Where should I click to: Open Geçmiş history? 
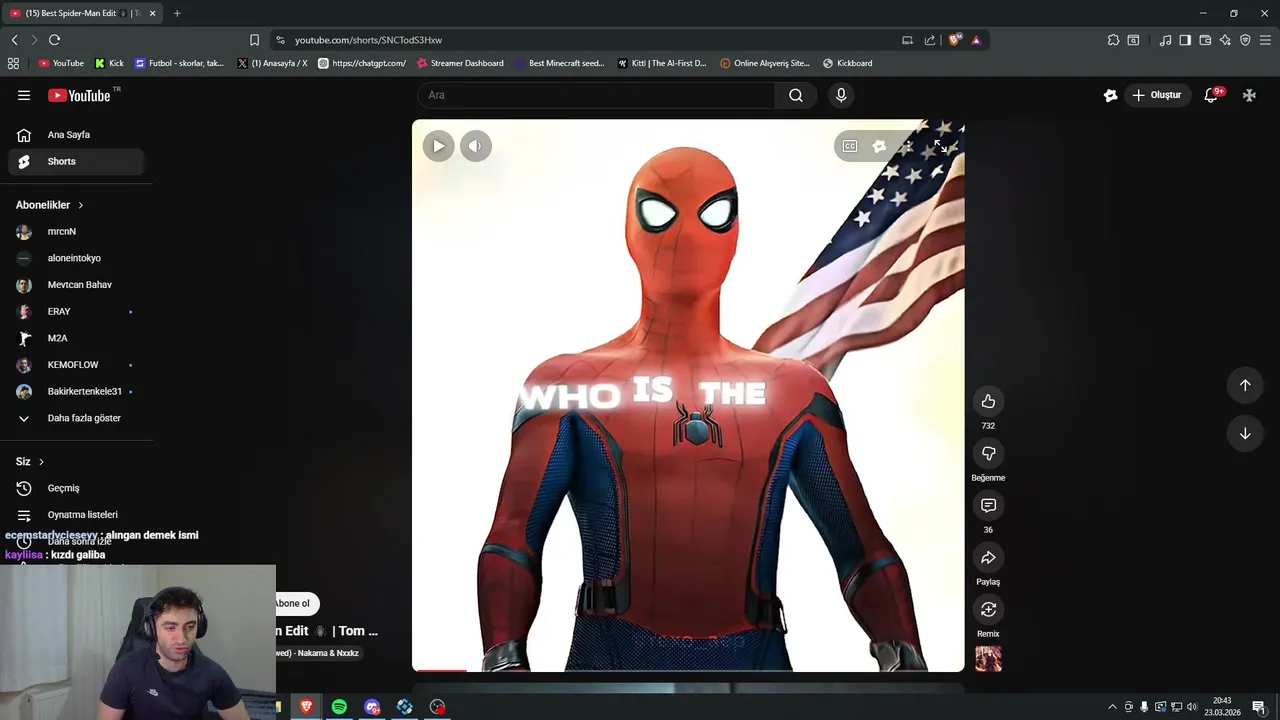tap(76, 488)
